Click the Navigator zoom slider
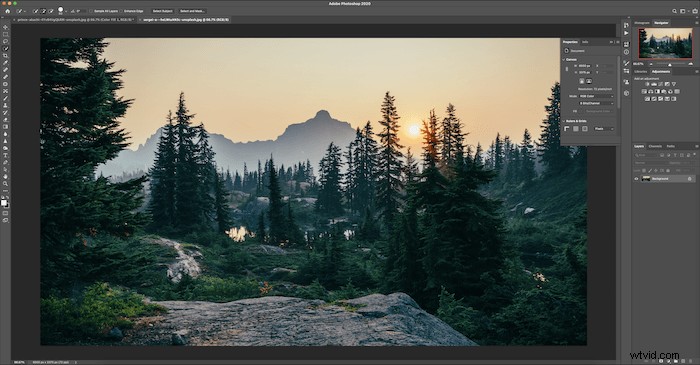This screenshot has width=700, height=365. coord(670,64)
